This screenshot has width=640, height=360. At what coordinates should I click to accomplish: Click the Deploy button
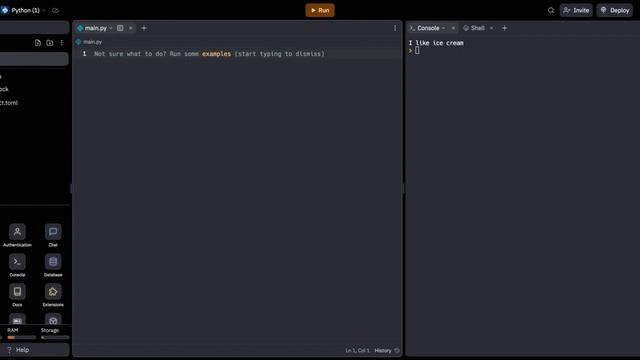615,10
